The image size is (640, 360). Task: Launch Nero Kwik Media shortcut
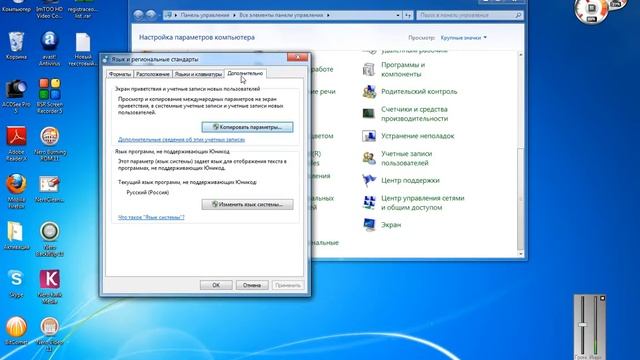pos(50,286)
